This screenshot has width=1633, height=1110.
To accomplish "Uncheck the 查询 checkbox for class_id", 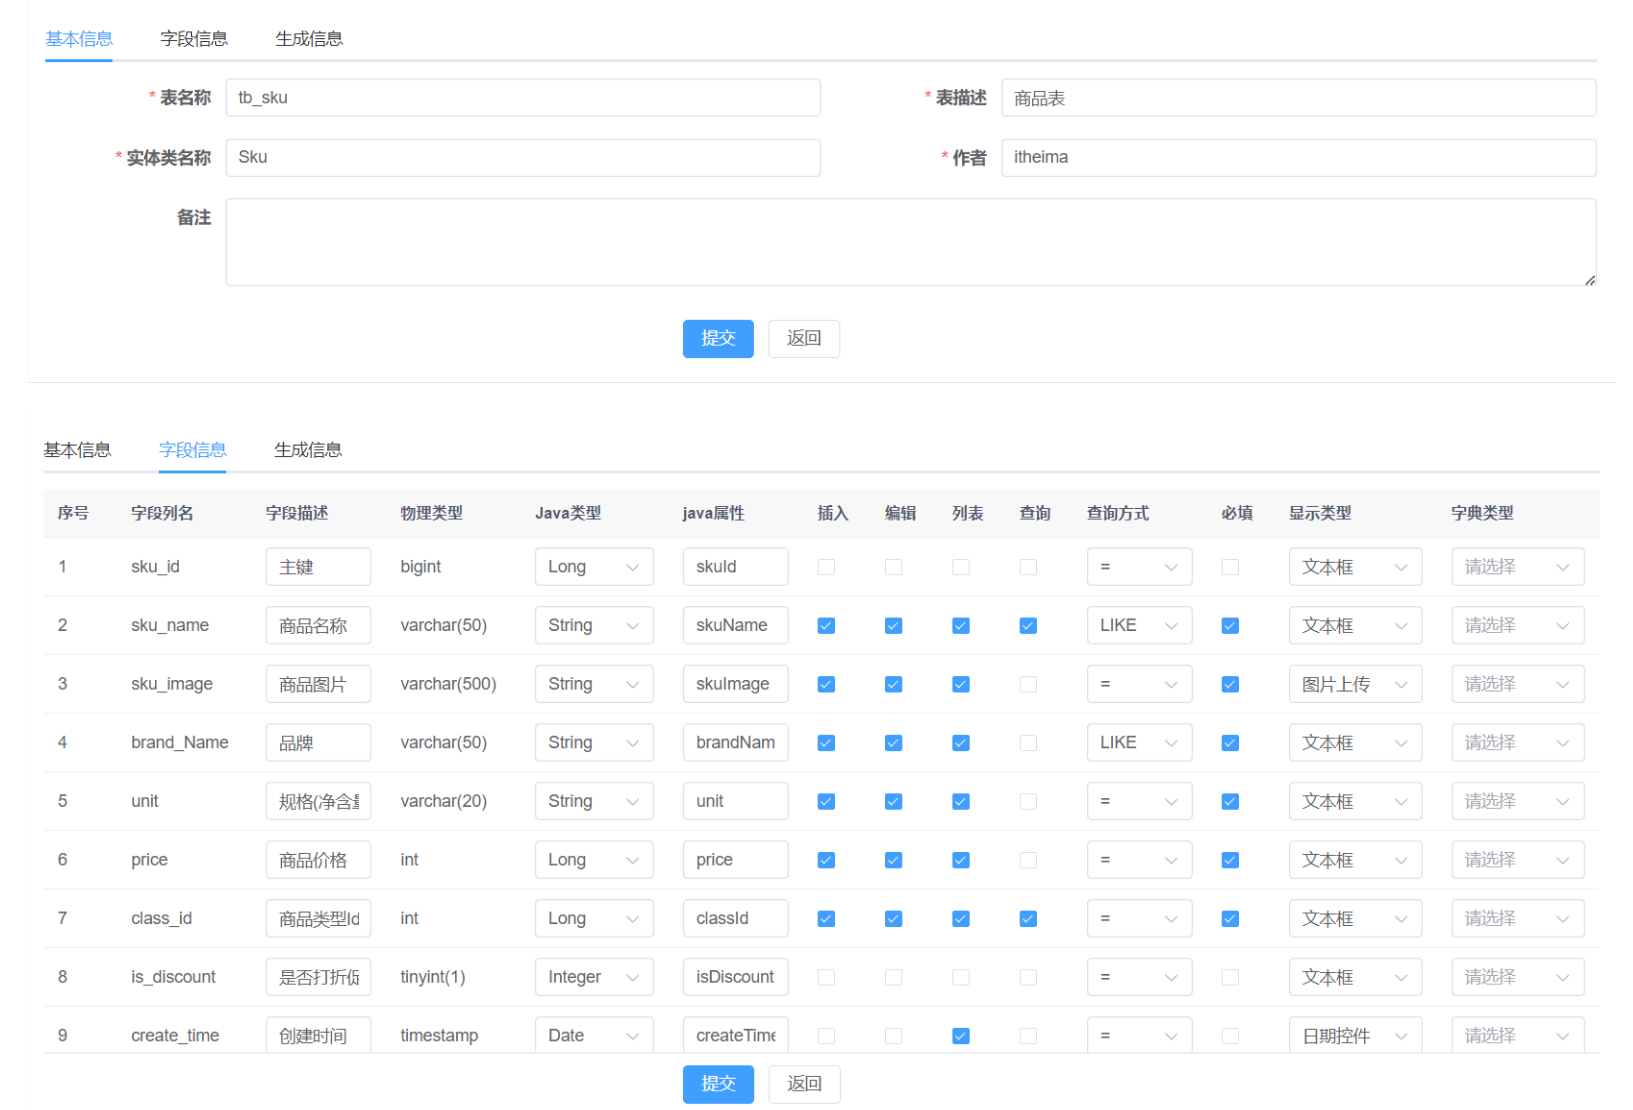I will click(1028, 918).
